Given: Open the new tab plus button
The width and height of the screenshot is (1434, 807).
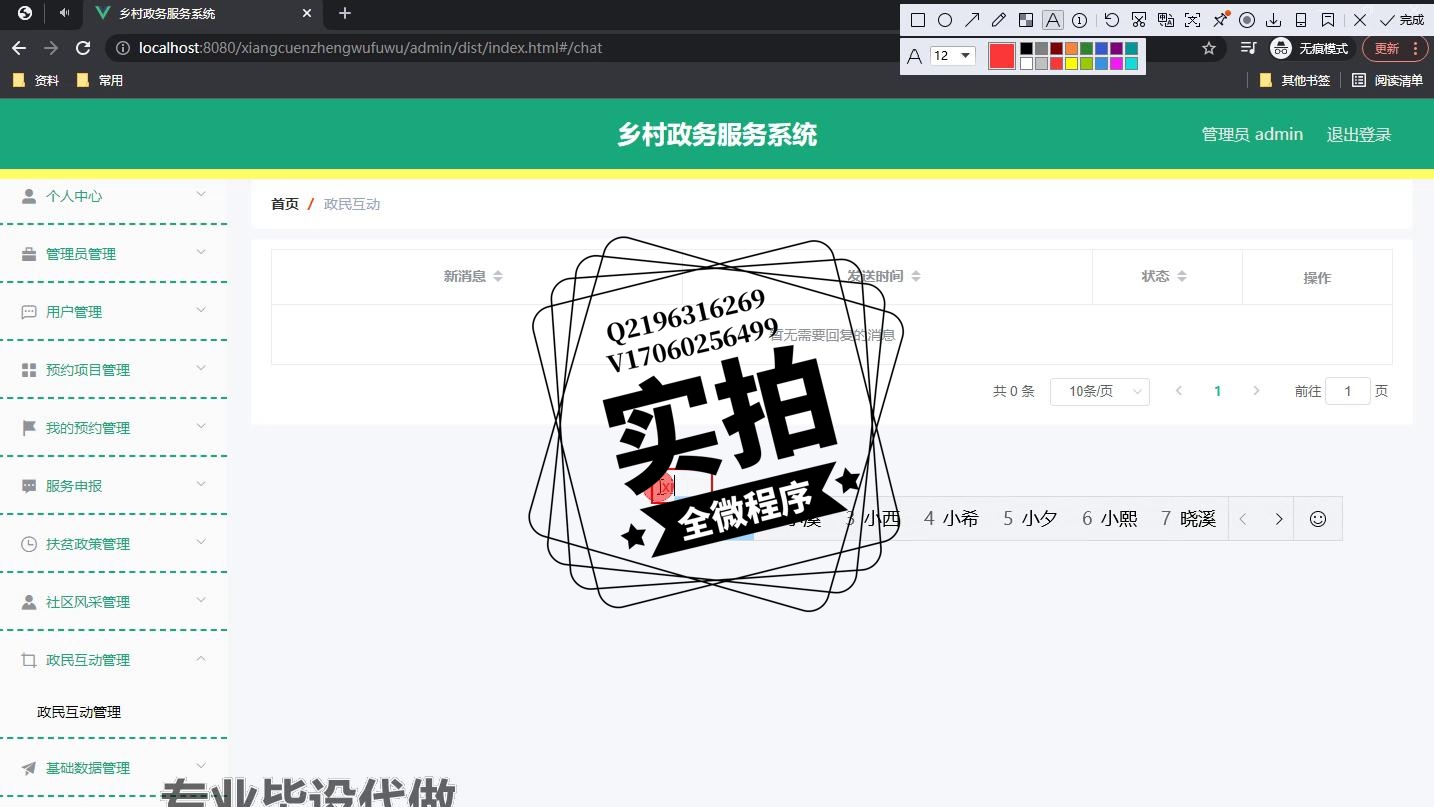Looking at the screenshot, I should [345, 13].
